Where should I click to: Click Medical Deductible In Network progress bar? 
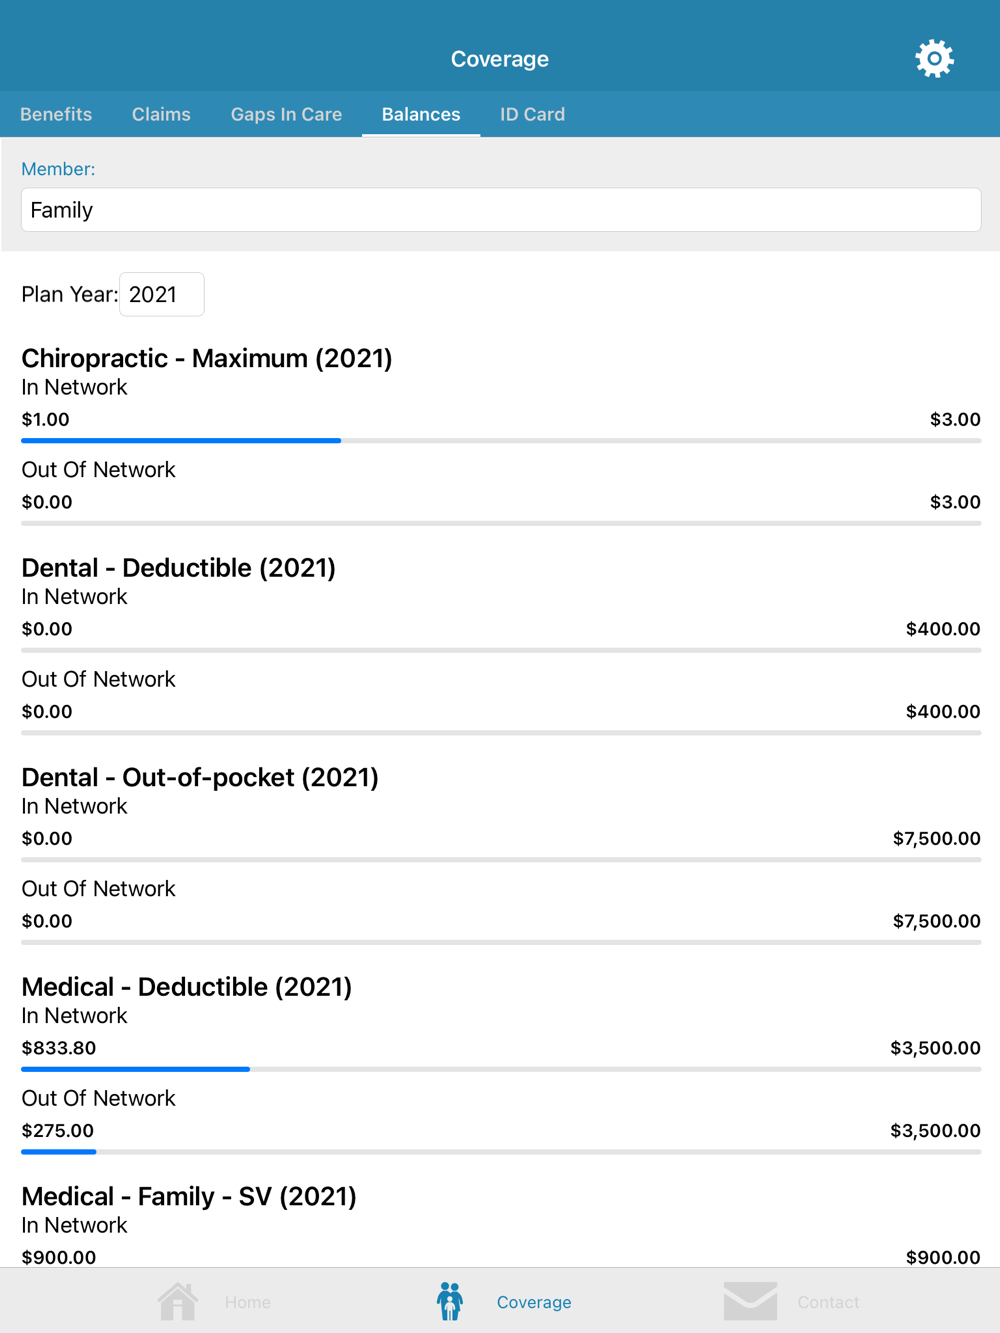(500, 1069)
